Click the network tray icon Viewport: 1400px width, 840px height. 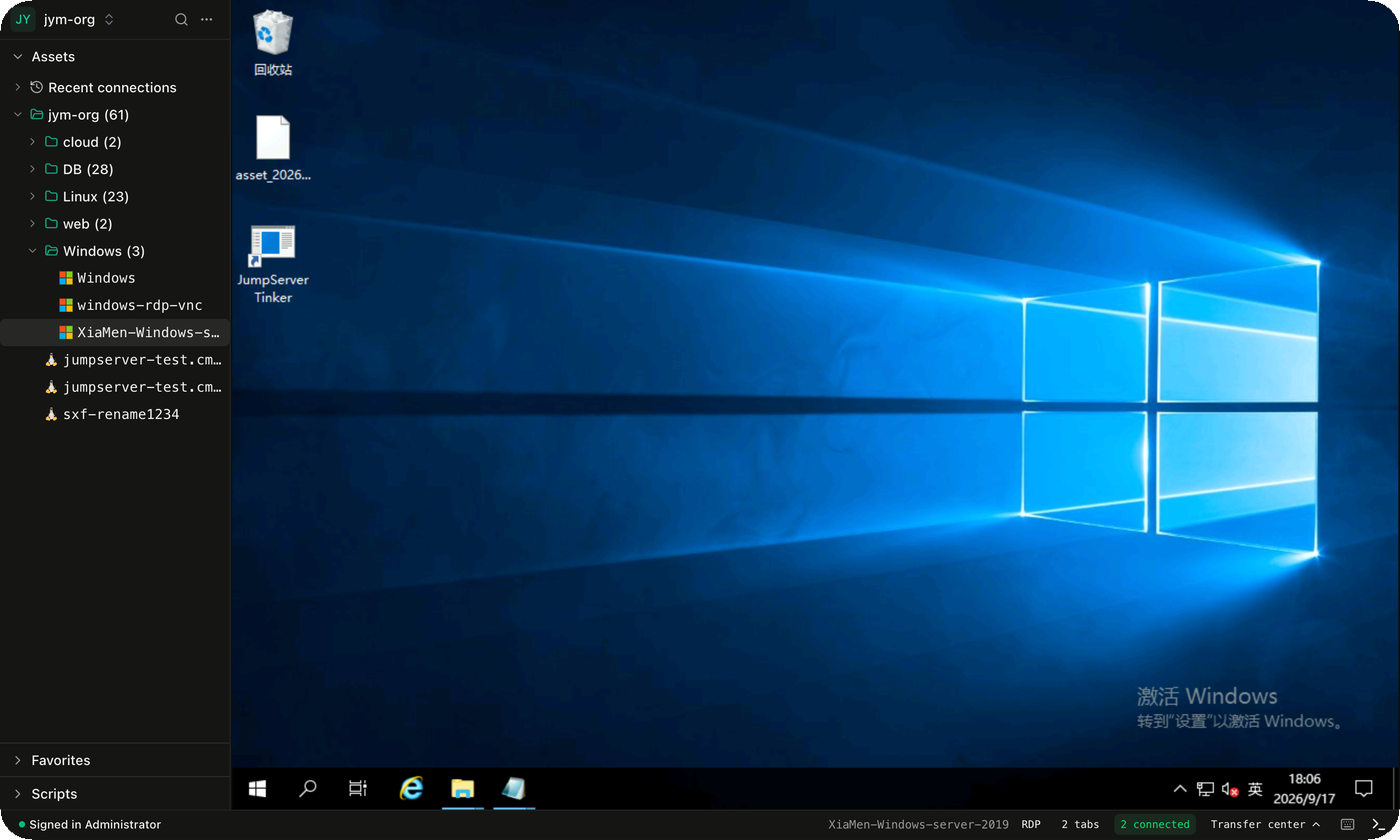(1206, 789)
